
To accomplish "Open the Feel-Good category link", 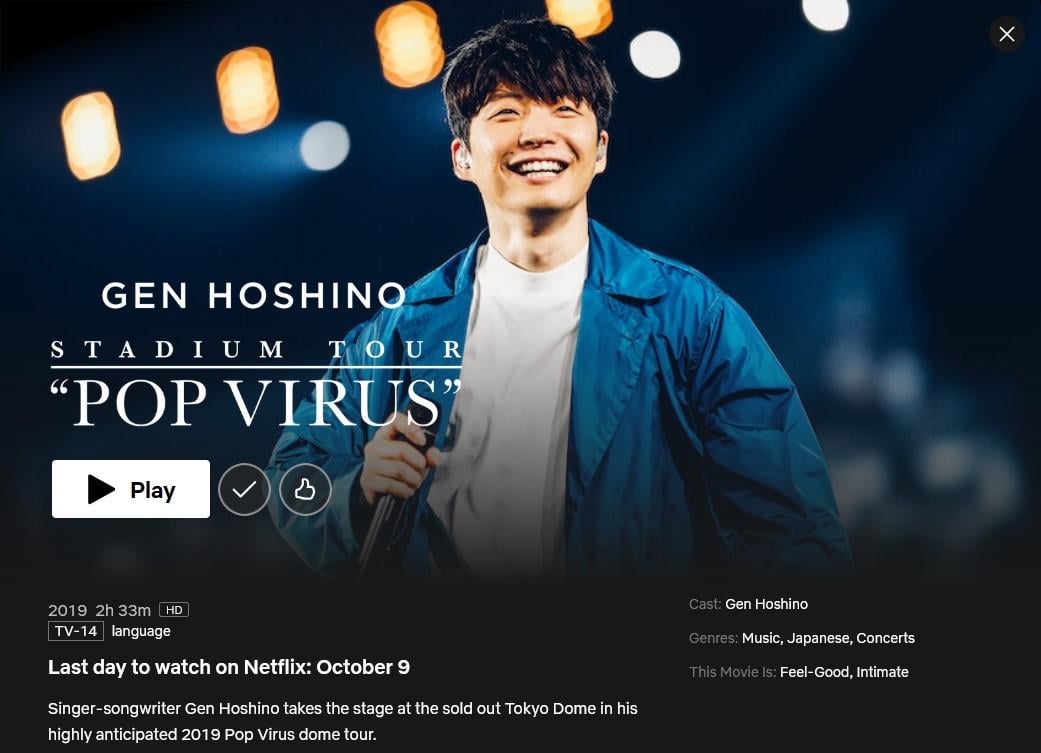I will [815, 672].
